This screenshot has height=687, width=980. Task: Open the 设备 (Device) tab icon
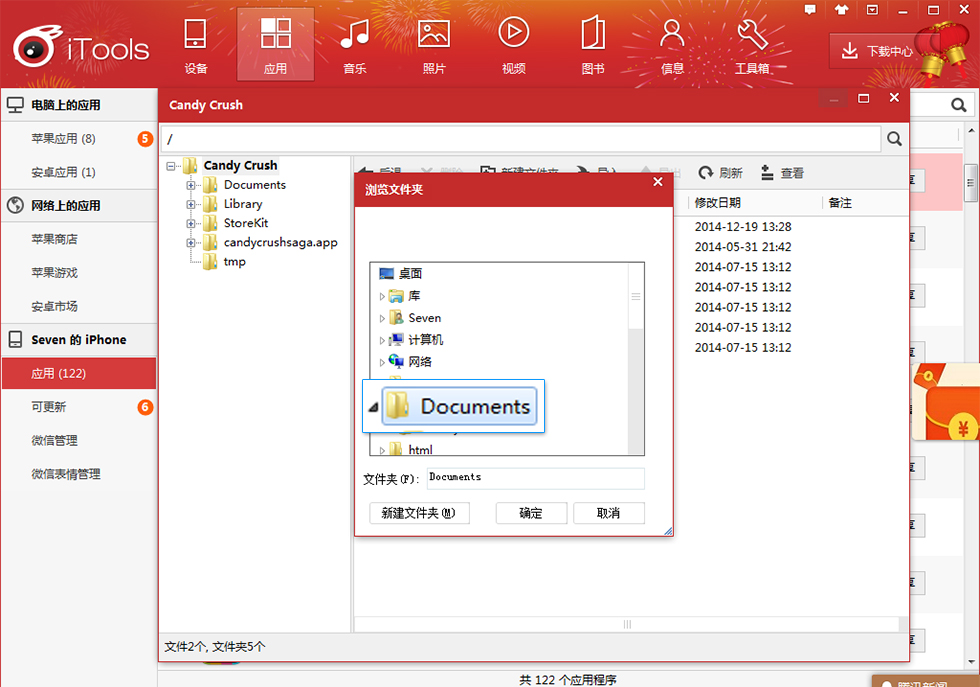point(196,45)
